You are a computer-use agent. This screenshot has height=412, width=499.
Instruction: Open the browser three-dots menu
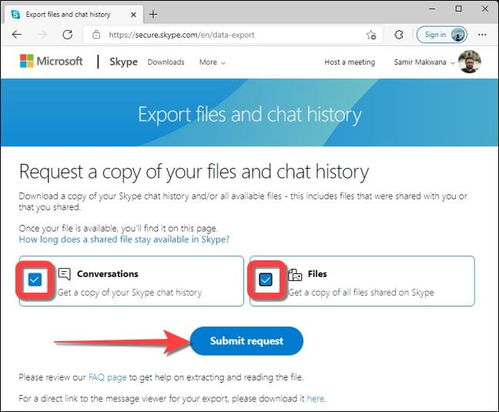point(482,35)
